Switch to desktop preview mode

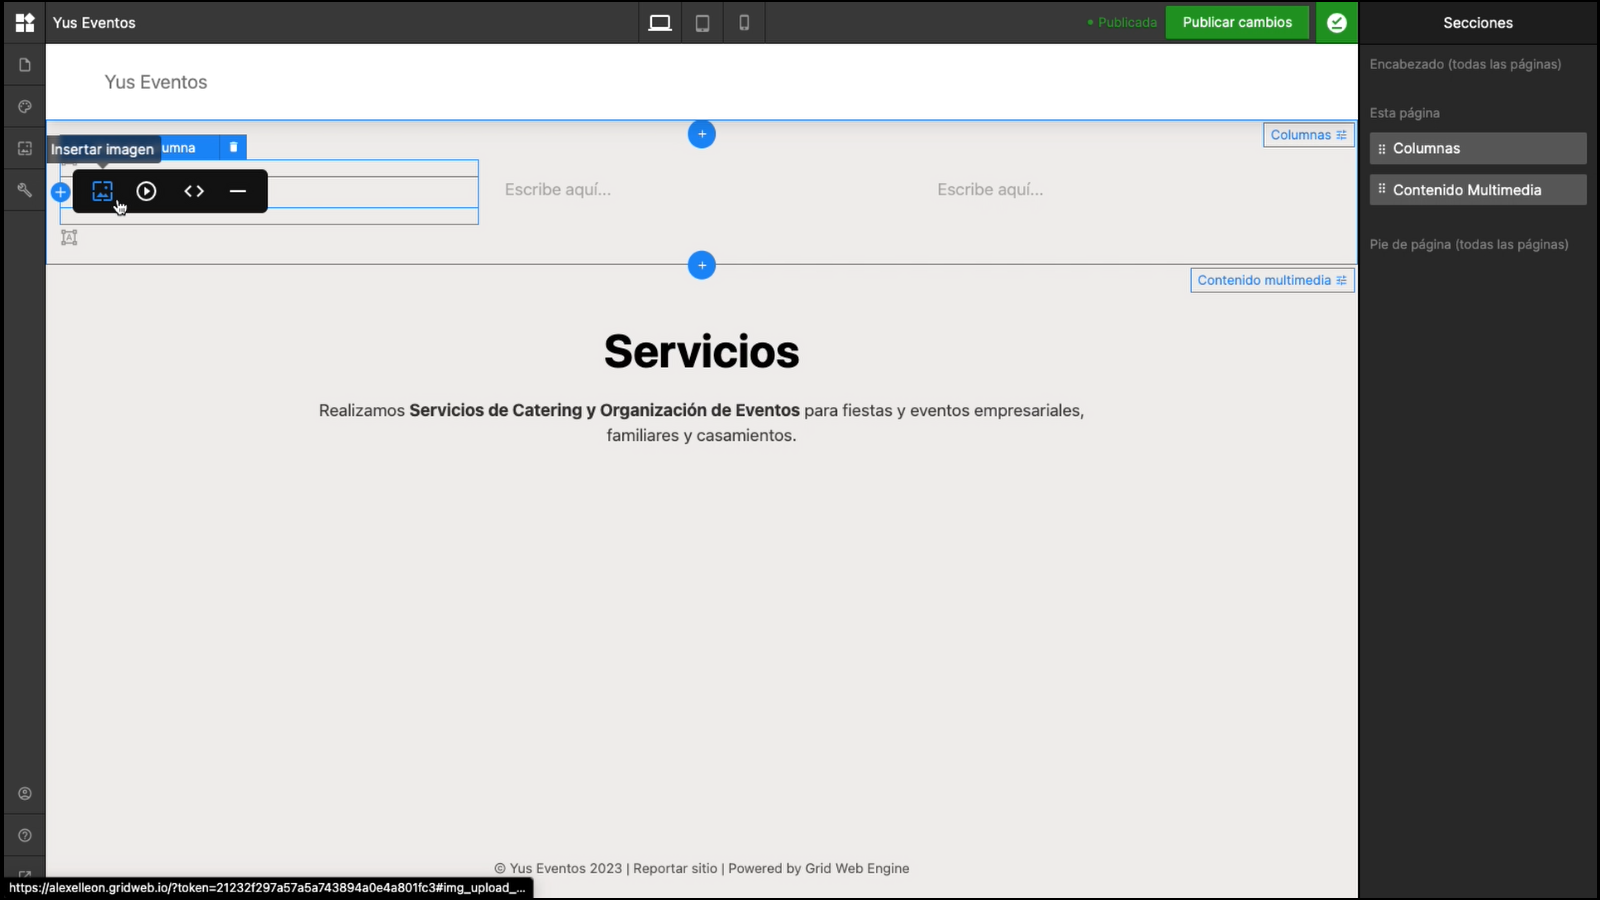pyautogui.click(x=660, y=23)
